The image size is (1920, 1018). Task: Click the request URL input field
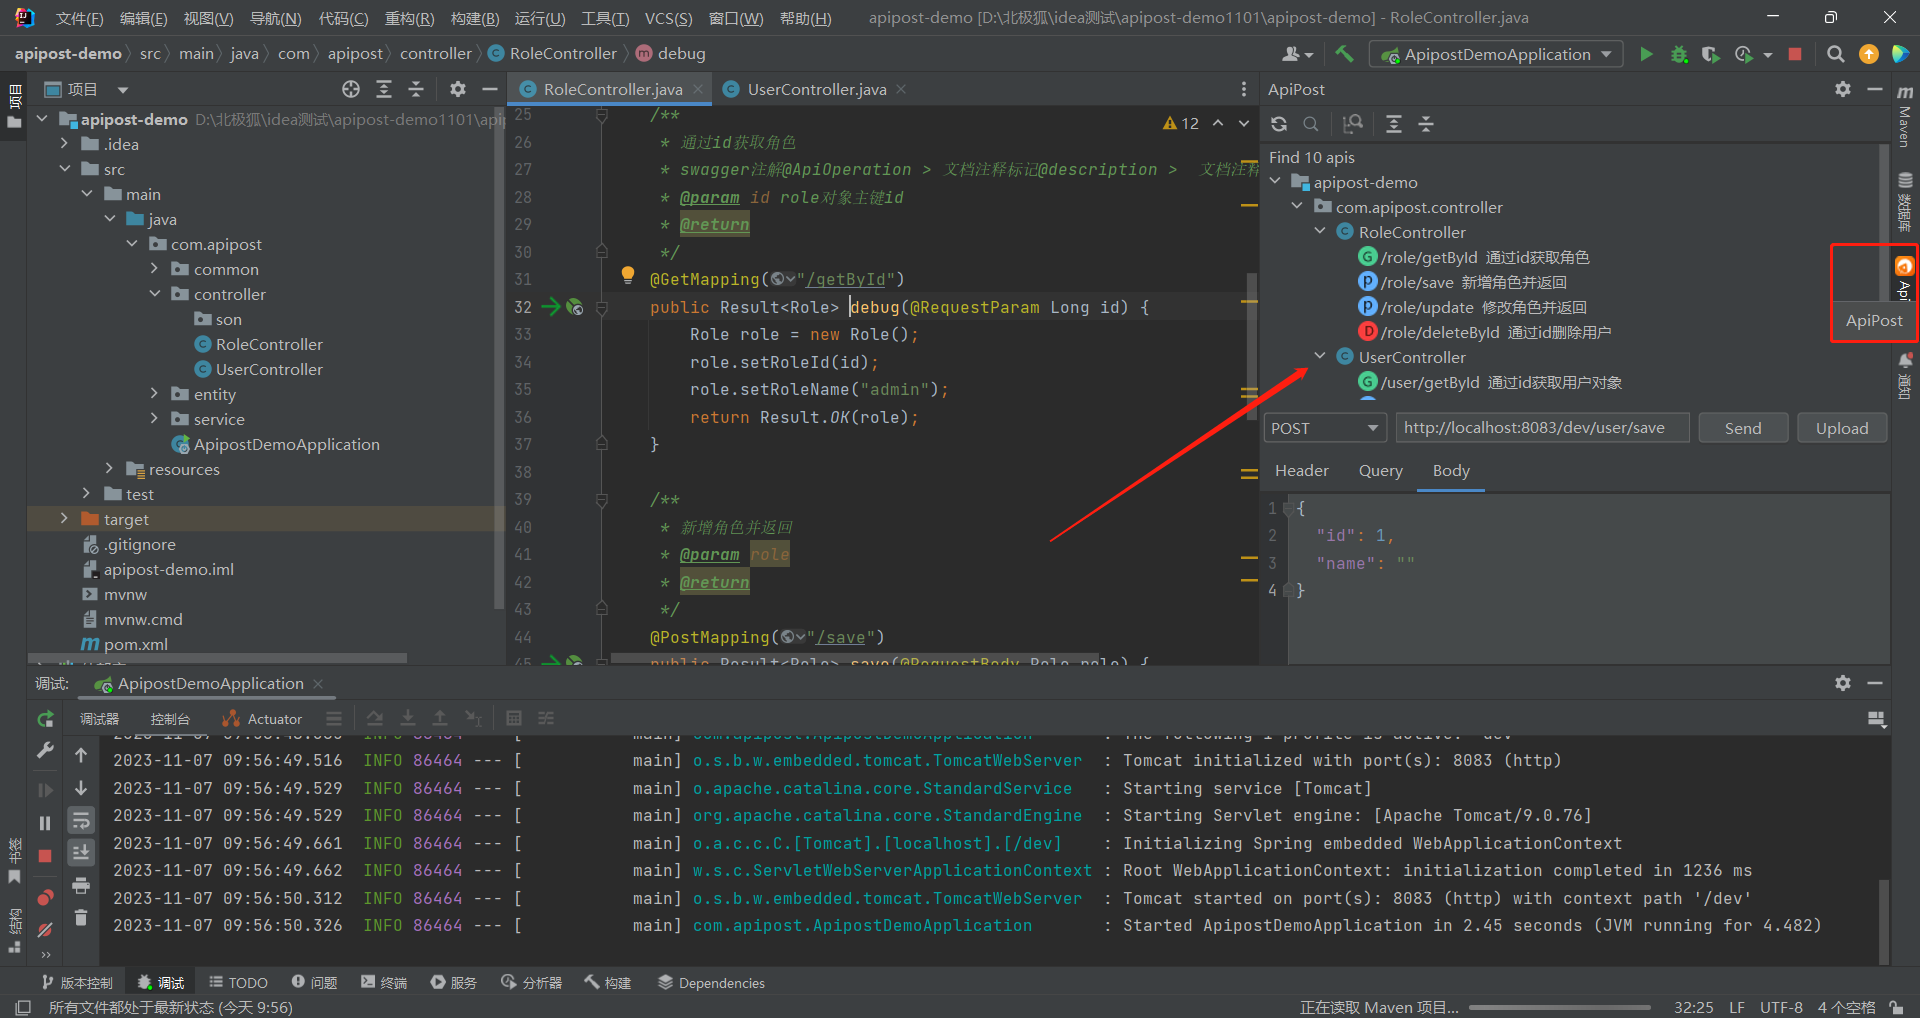1542,428
